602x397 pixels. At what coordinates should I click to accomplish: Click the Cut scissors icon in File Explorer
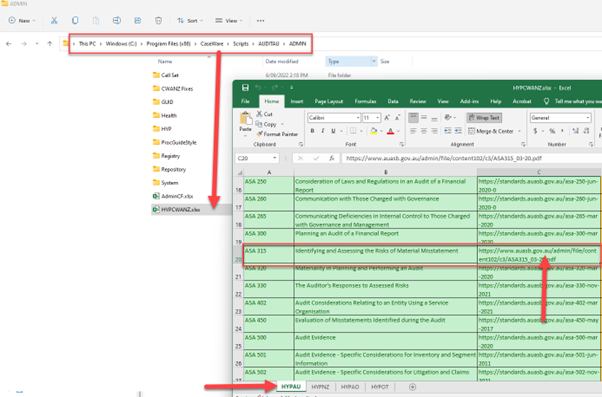click(x=54, y=20)
